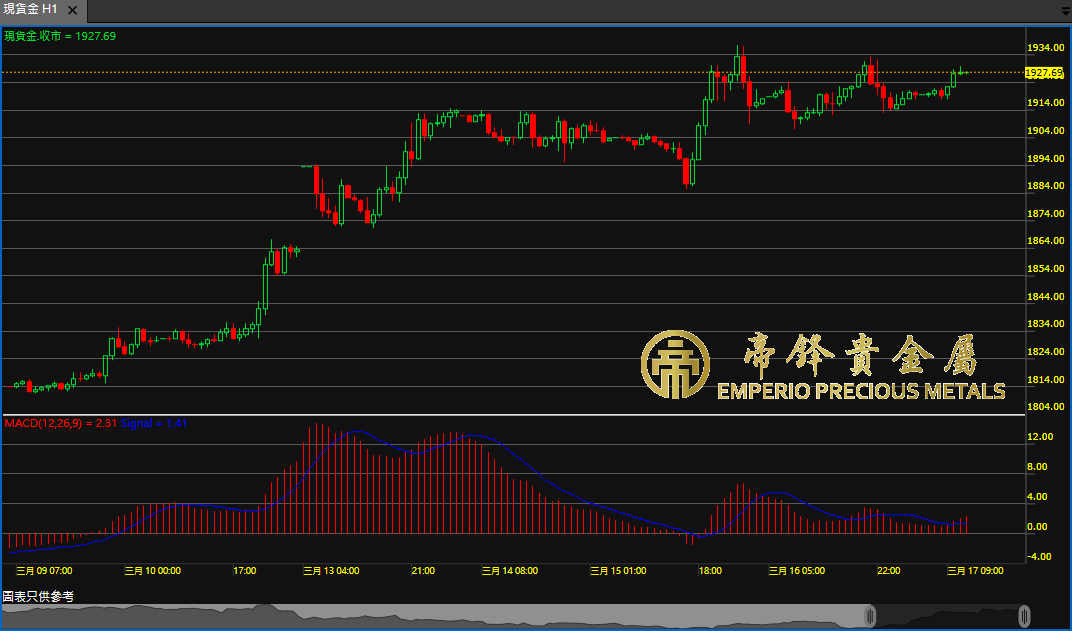Click the EMPERIO PRECIOUS METALS watermark text

861,391
